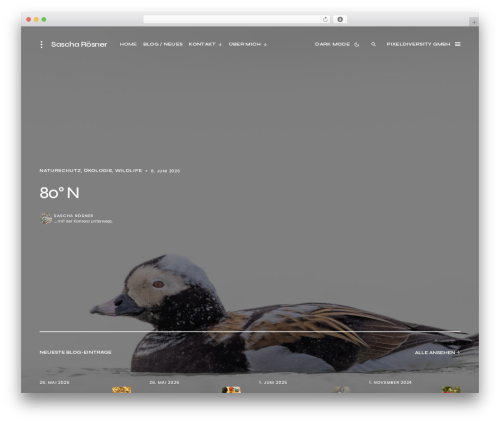This screenshot has height=423, width=500.
Task: Open the blog entry dated 1. November 2024
Action: click(390, 382)
